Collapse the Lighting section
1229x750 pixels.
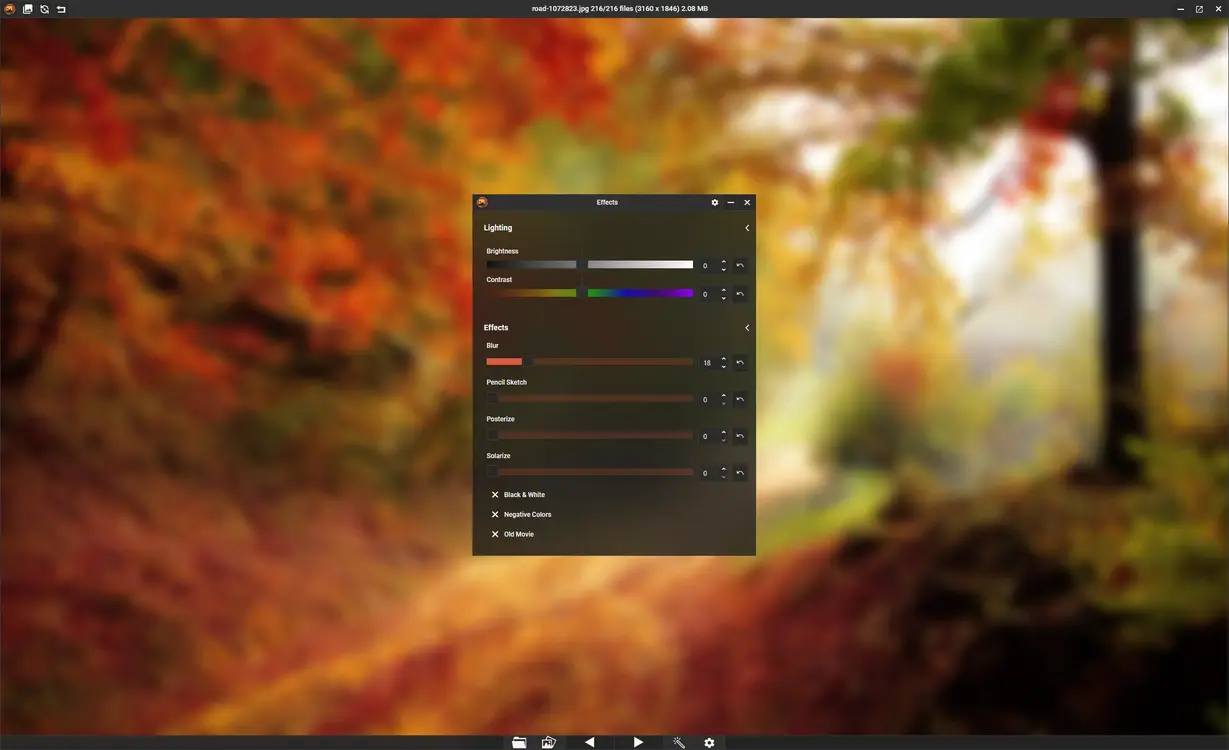[746, 227]
